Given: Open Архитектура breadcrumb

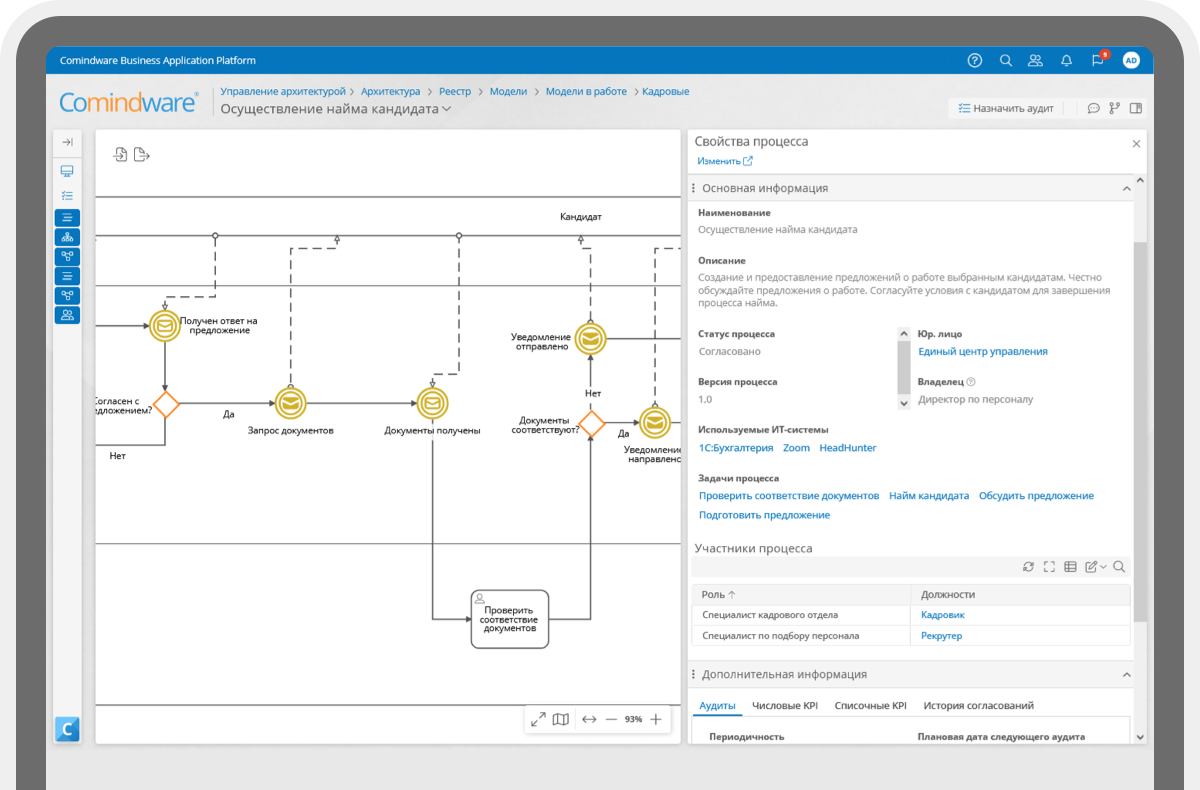Looking at the screenshot, I should click(x=391, y=91).
